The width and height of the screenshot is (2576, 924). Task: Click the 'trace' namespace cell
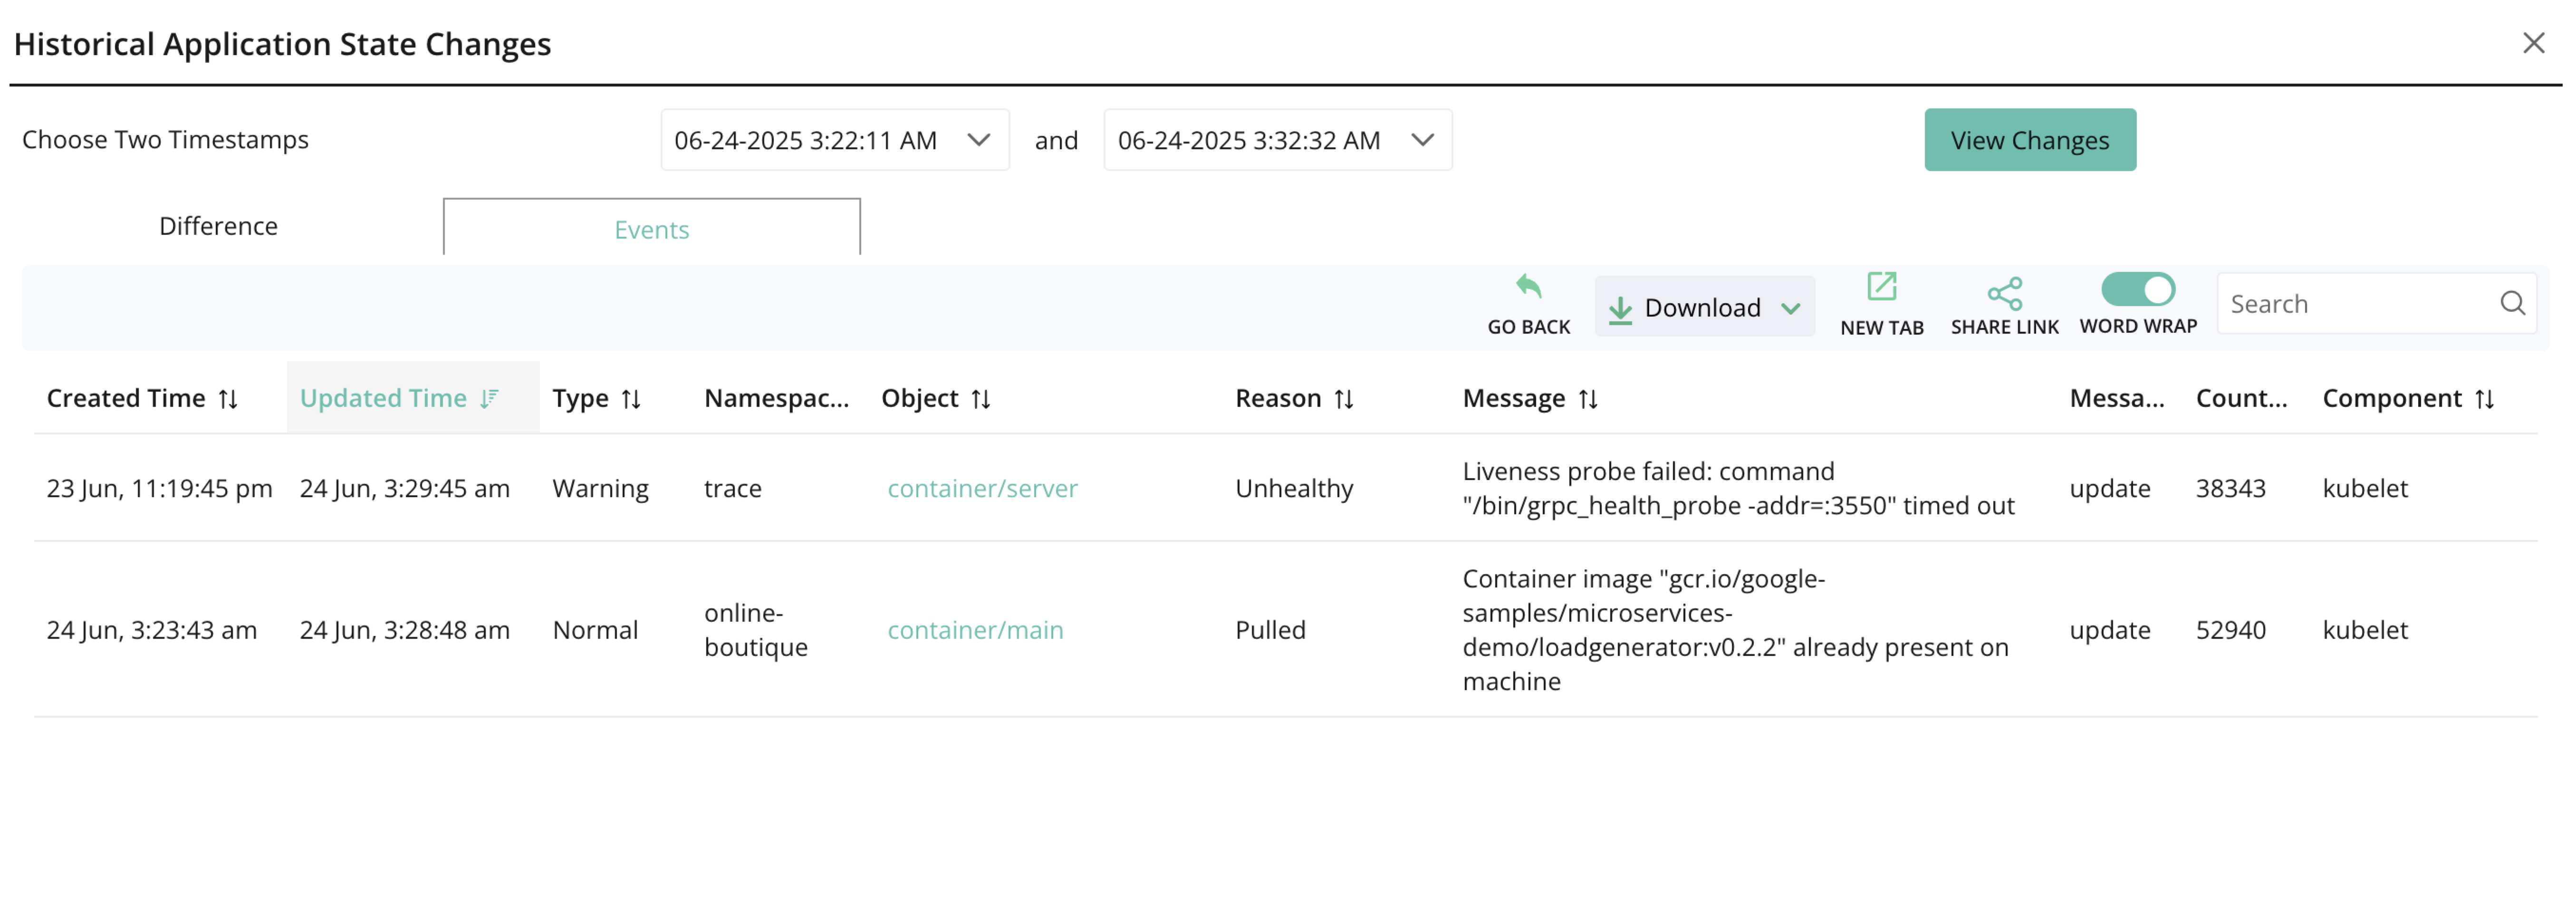click(732, 488)
